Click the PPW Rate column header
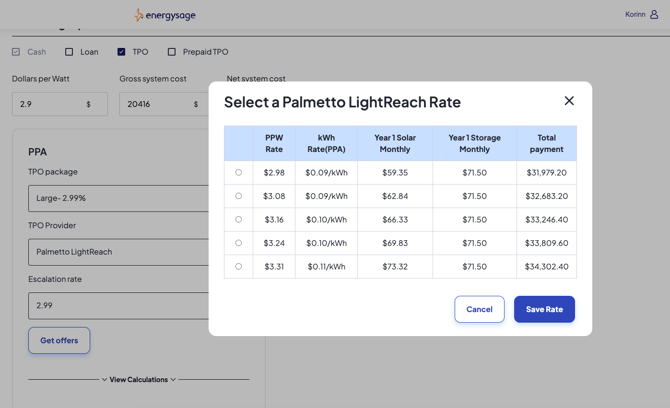The image size is (670, 408). pyautogui.click(x=274, y=144)
